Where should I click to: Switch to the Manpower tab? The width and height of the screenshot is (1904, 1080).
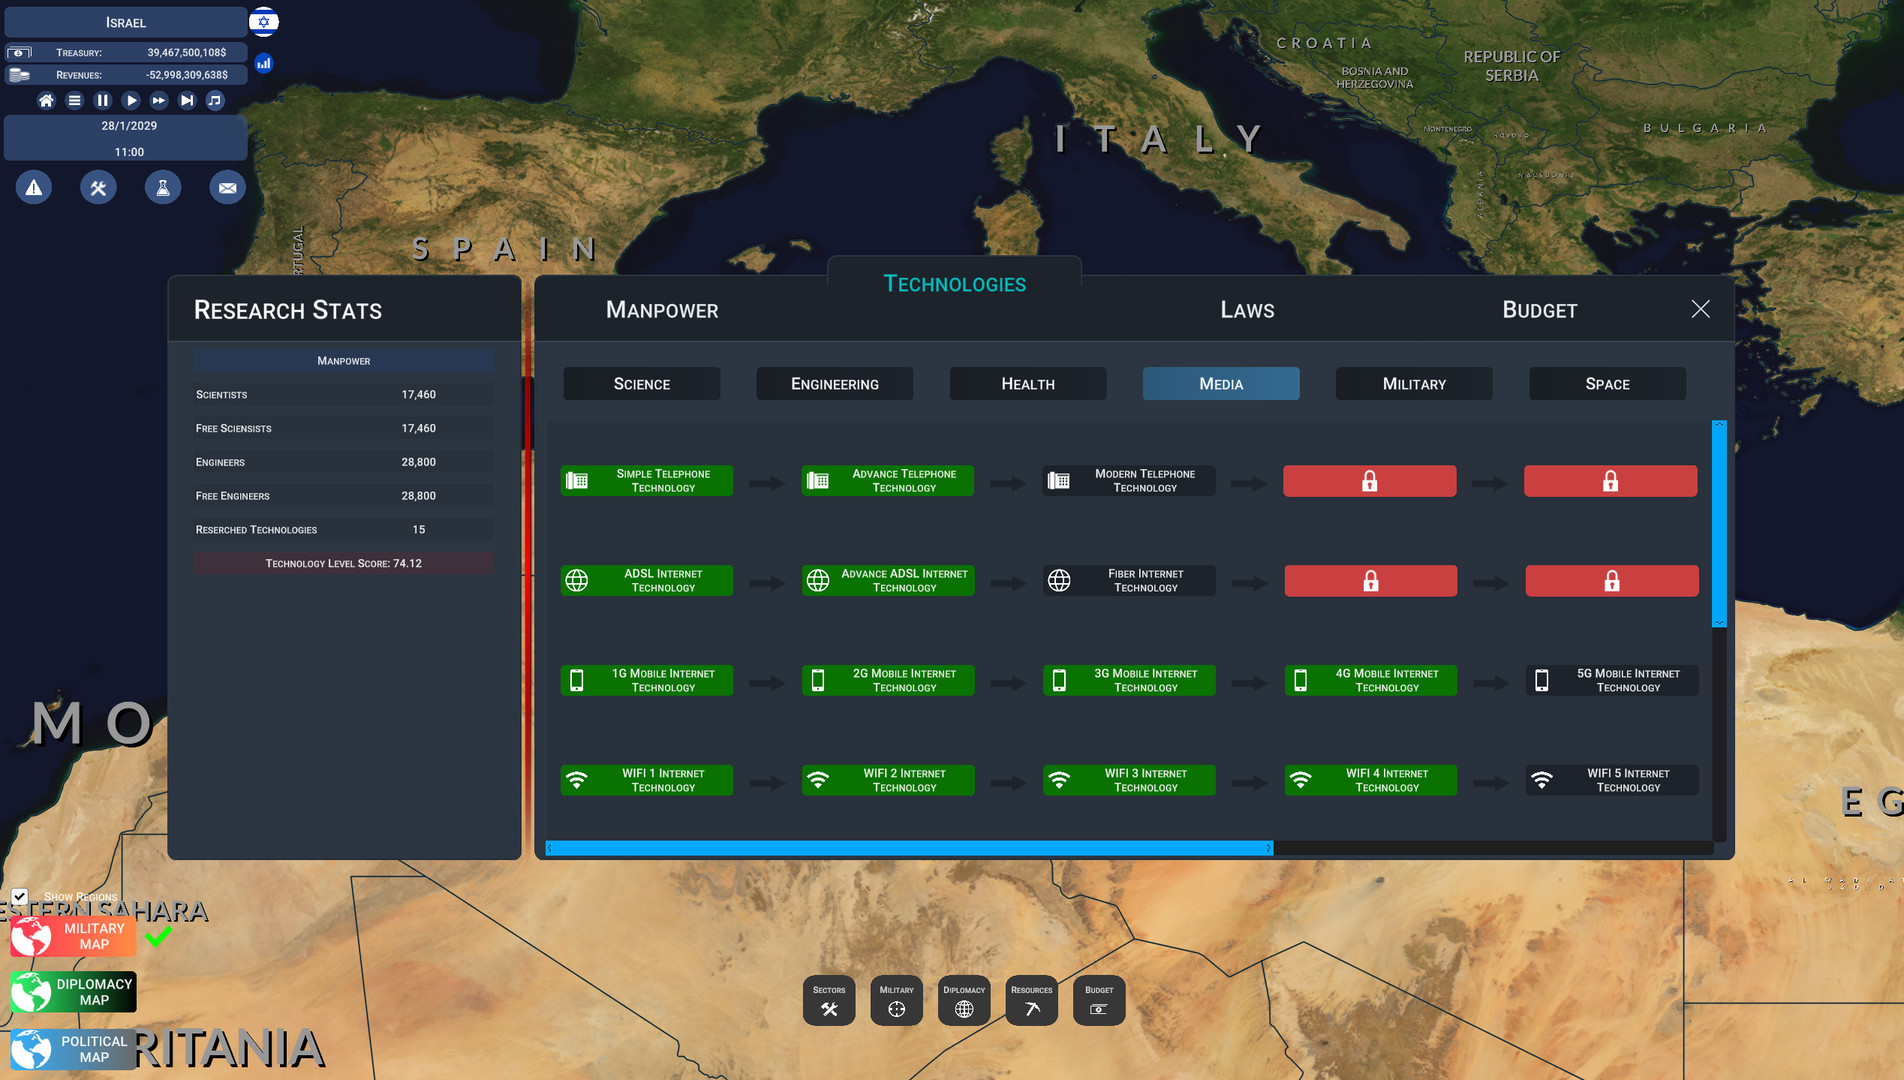[x=662, y=310]
